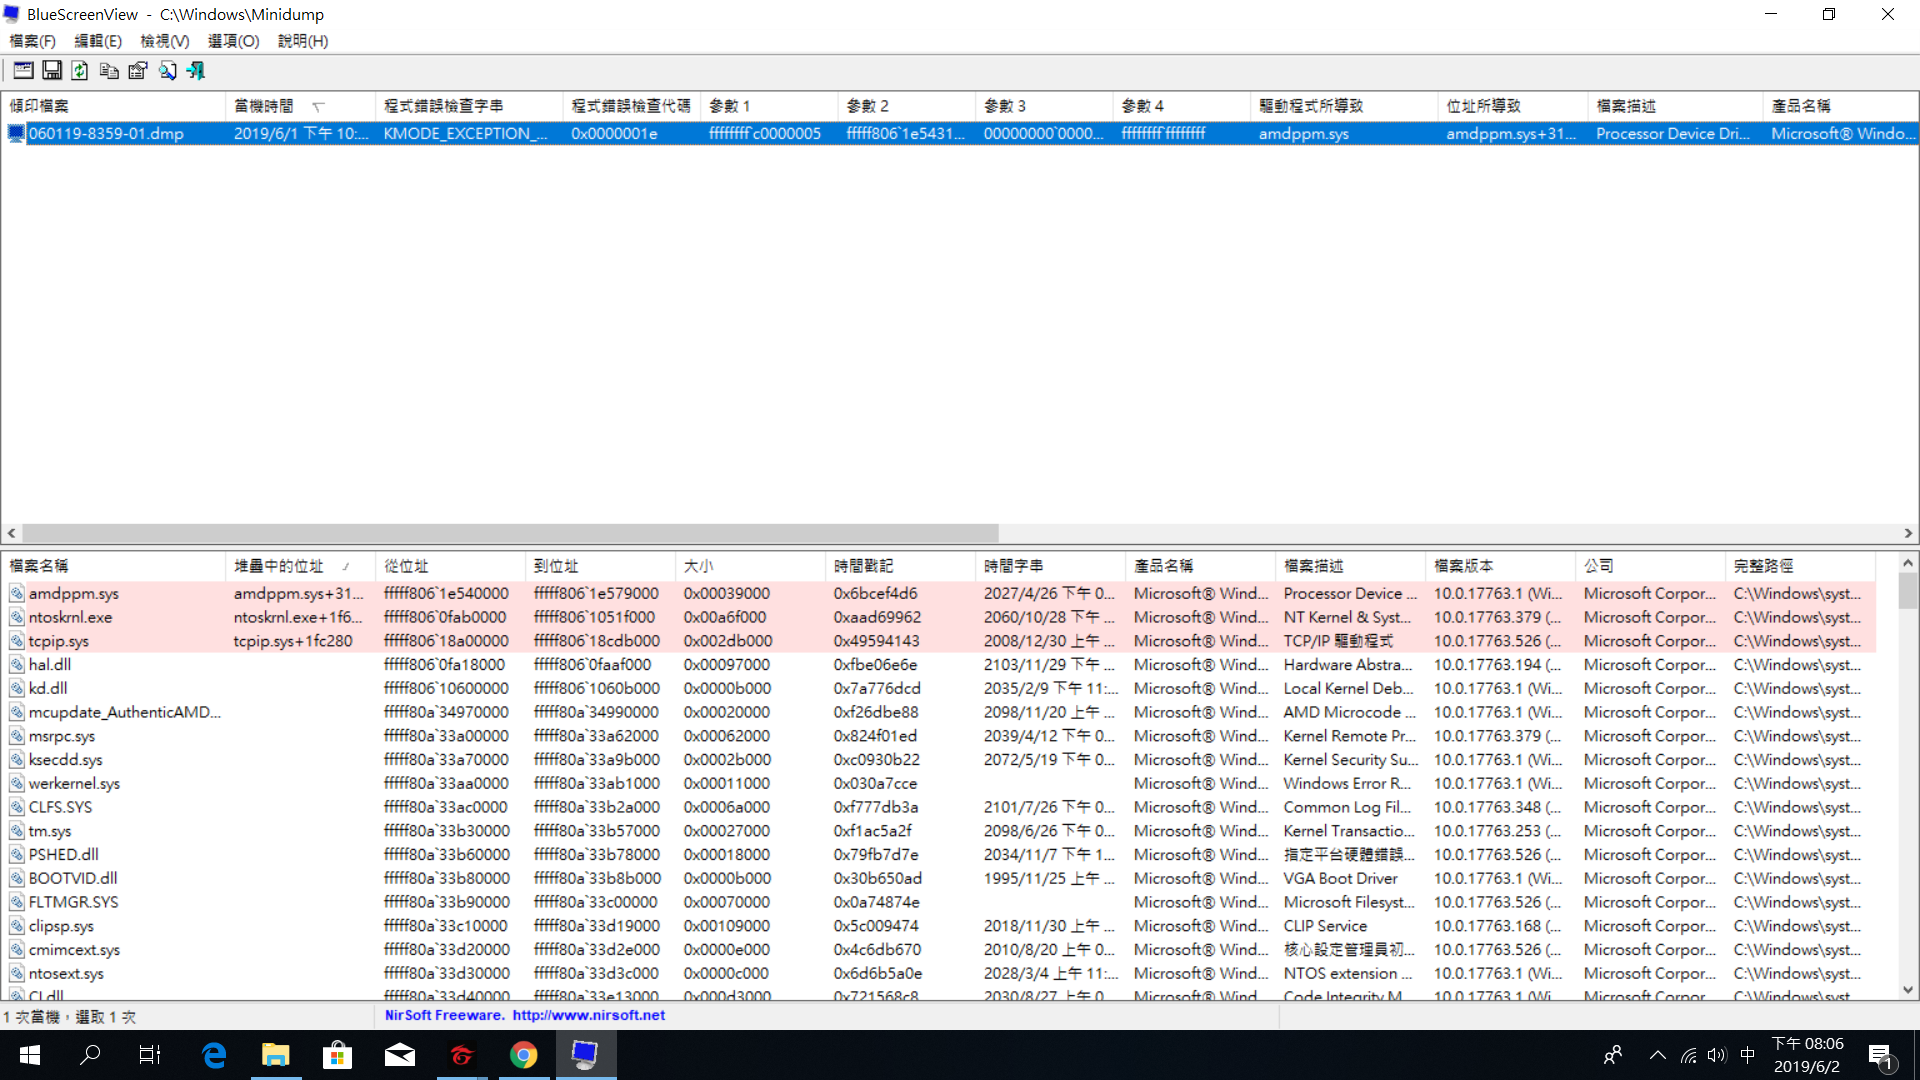Launch Microsoft Edge from taskbar
Viewport: 1920px width, 1080px height.
point(214,1055)
